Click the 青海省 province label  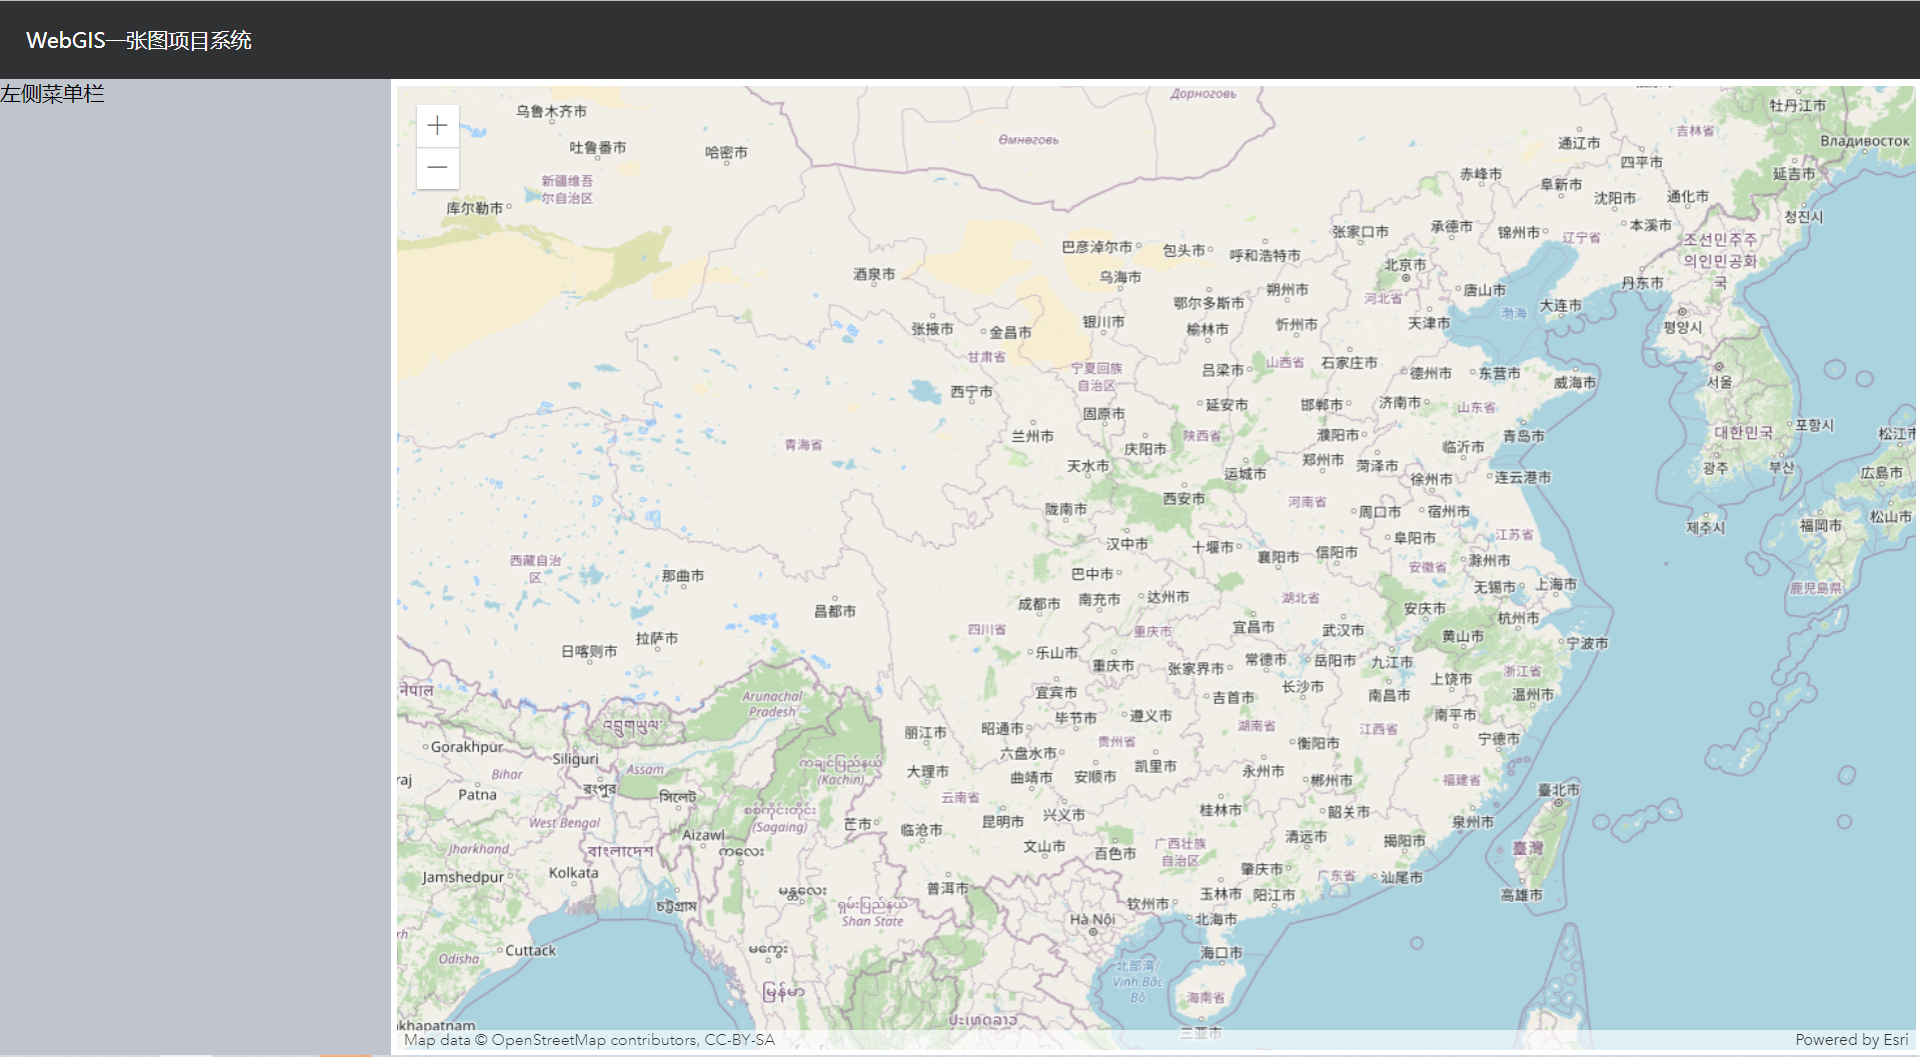(x=802, y=444)
